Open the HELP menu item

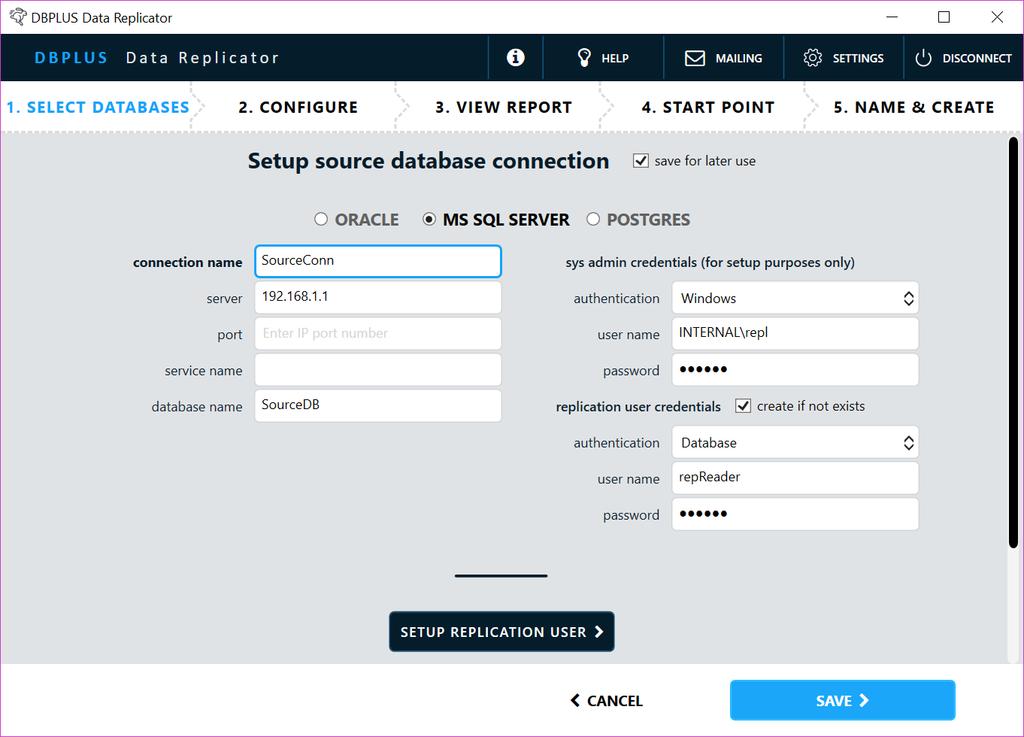(603, 58)
